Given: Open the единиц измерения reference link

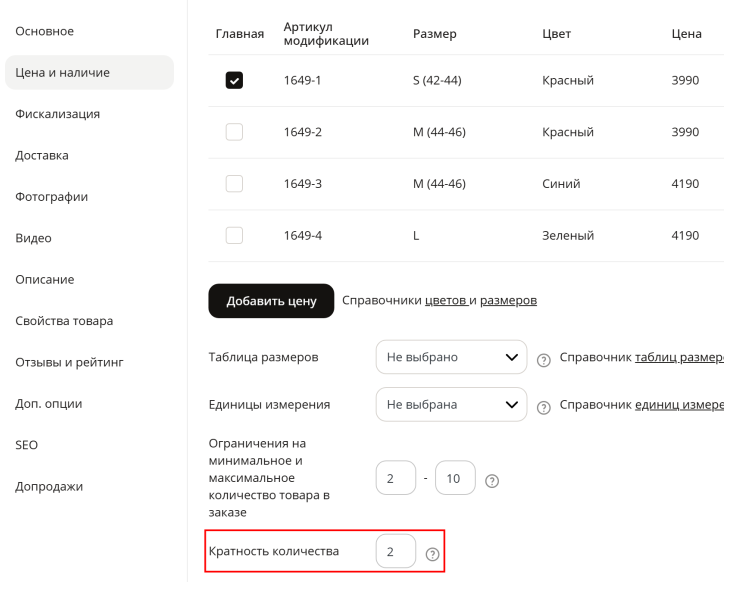Looking at the screenshot, I should pyautogui.click(x=679, y=404).
